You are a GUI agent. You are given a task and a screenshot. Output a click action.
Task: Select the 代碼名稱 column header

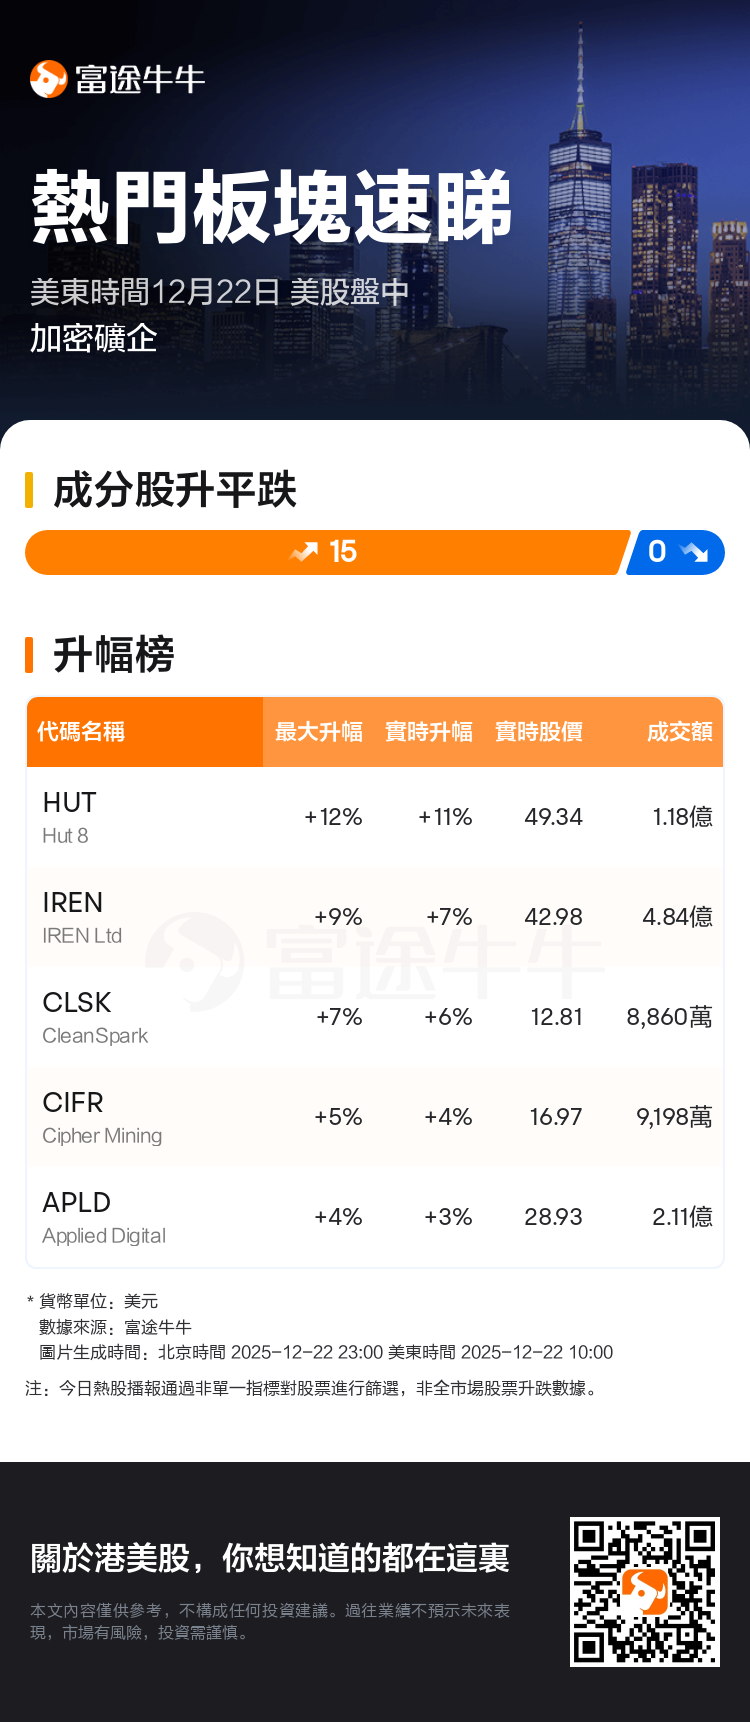point(81,732)
